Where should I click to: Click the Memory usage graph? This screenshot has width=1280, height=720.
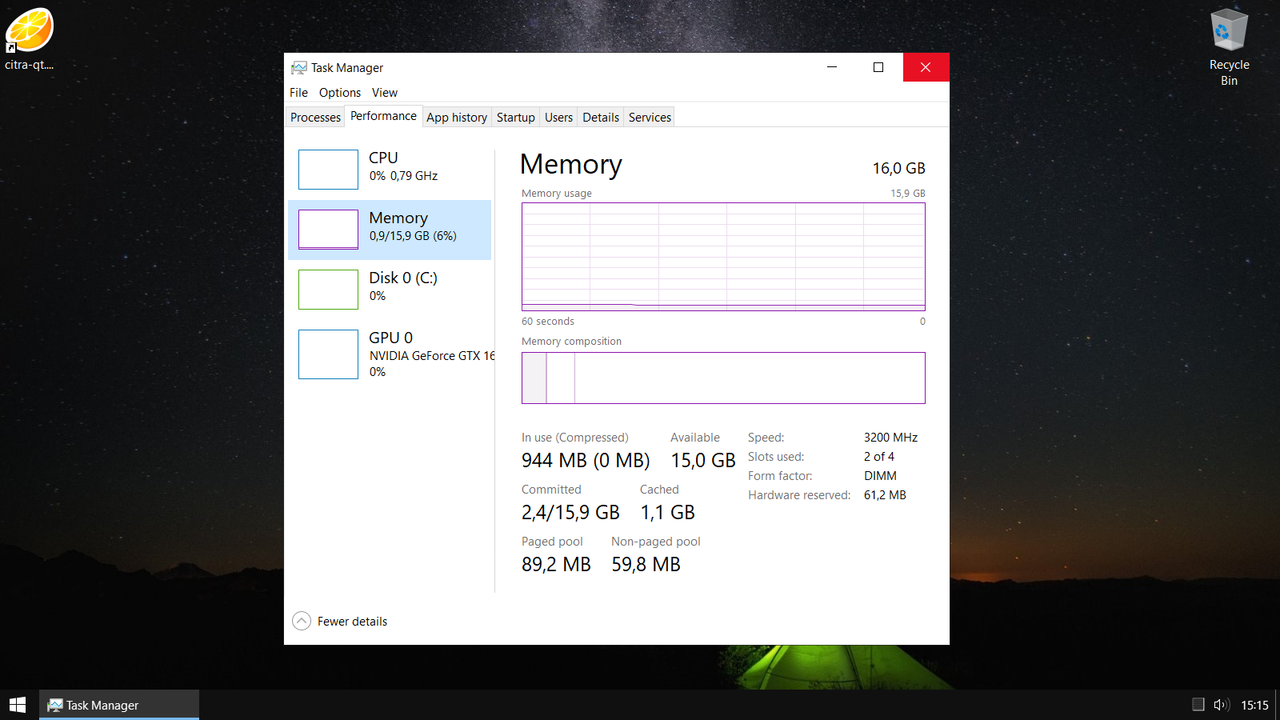click(x=722, y=255)
